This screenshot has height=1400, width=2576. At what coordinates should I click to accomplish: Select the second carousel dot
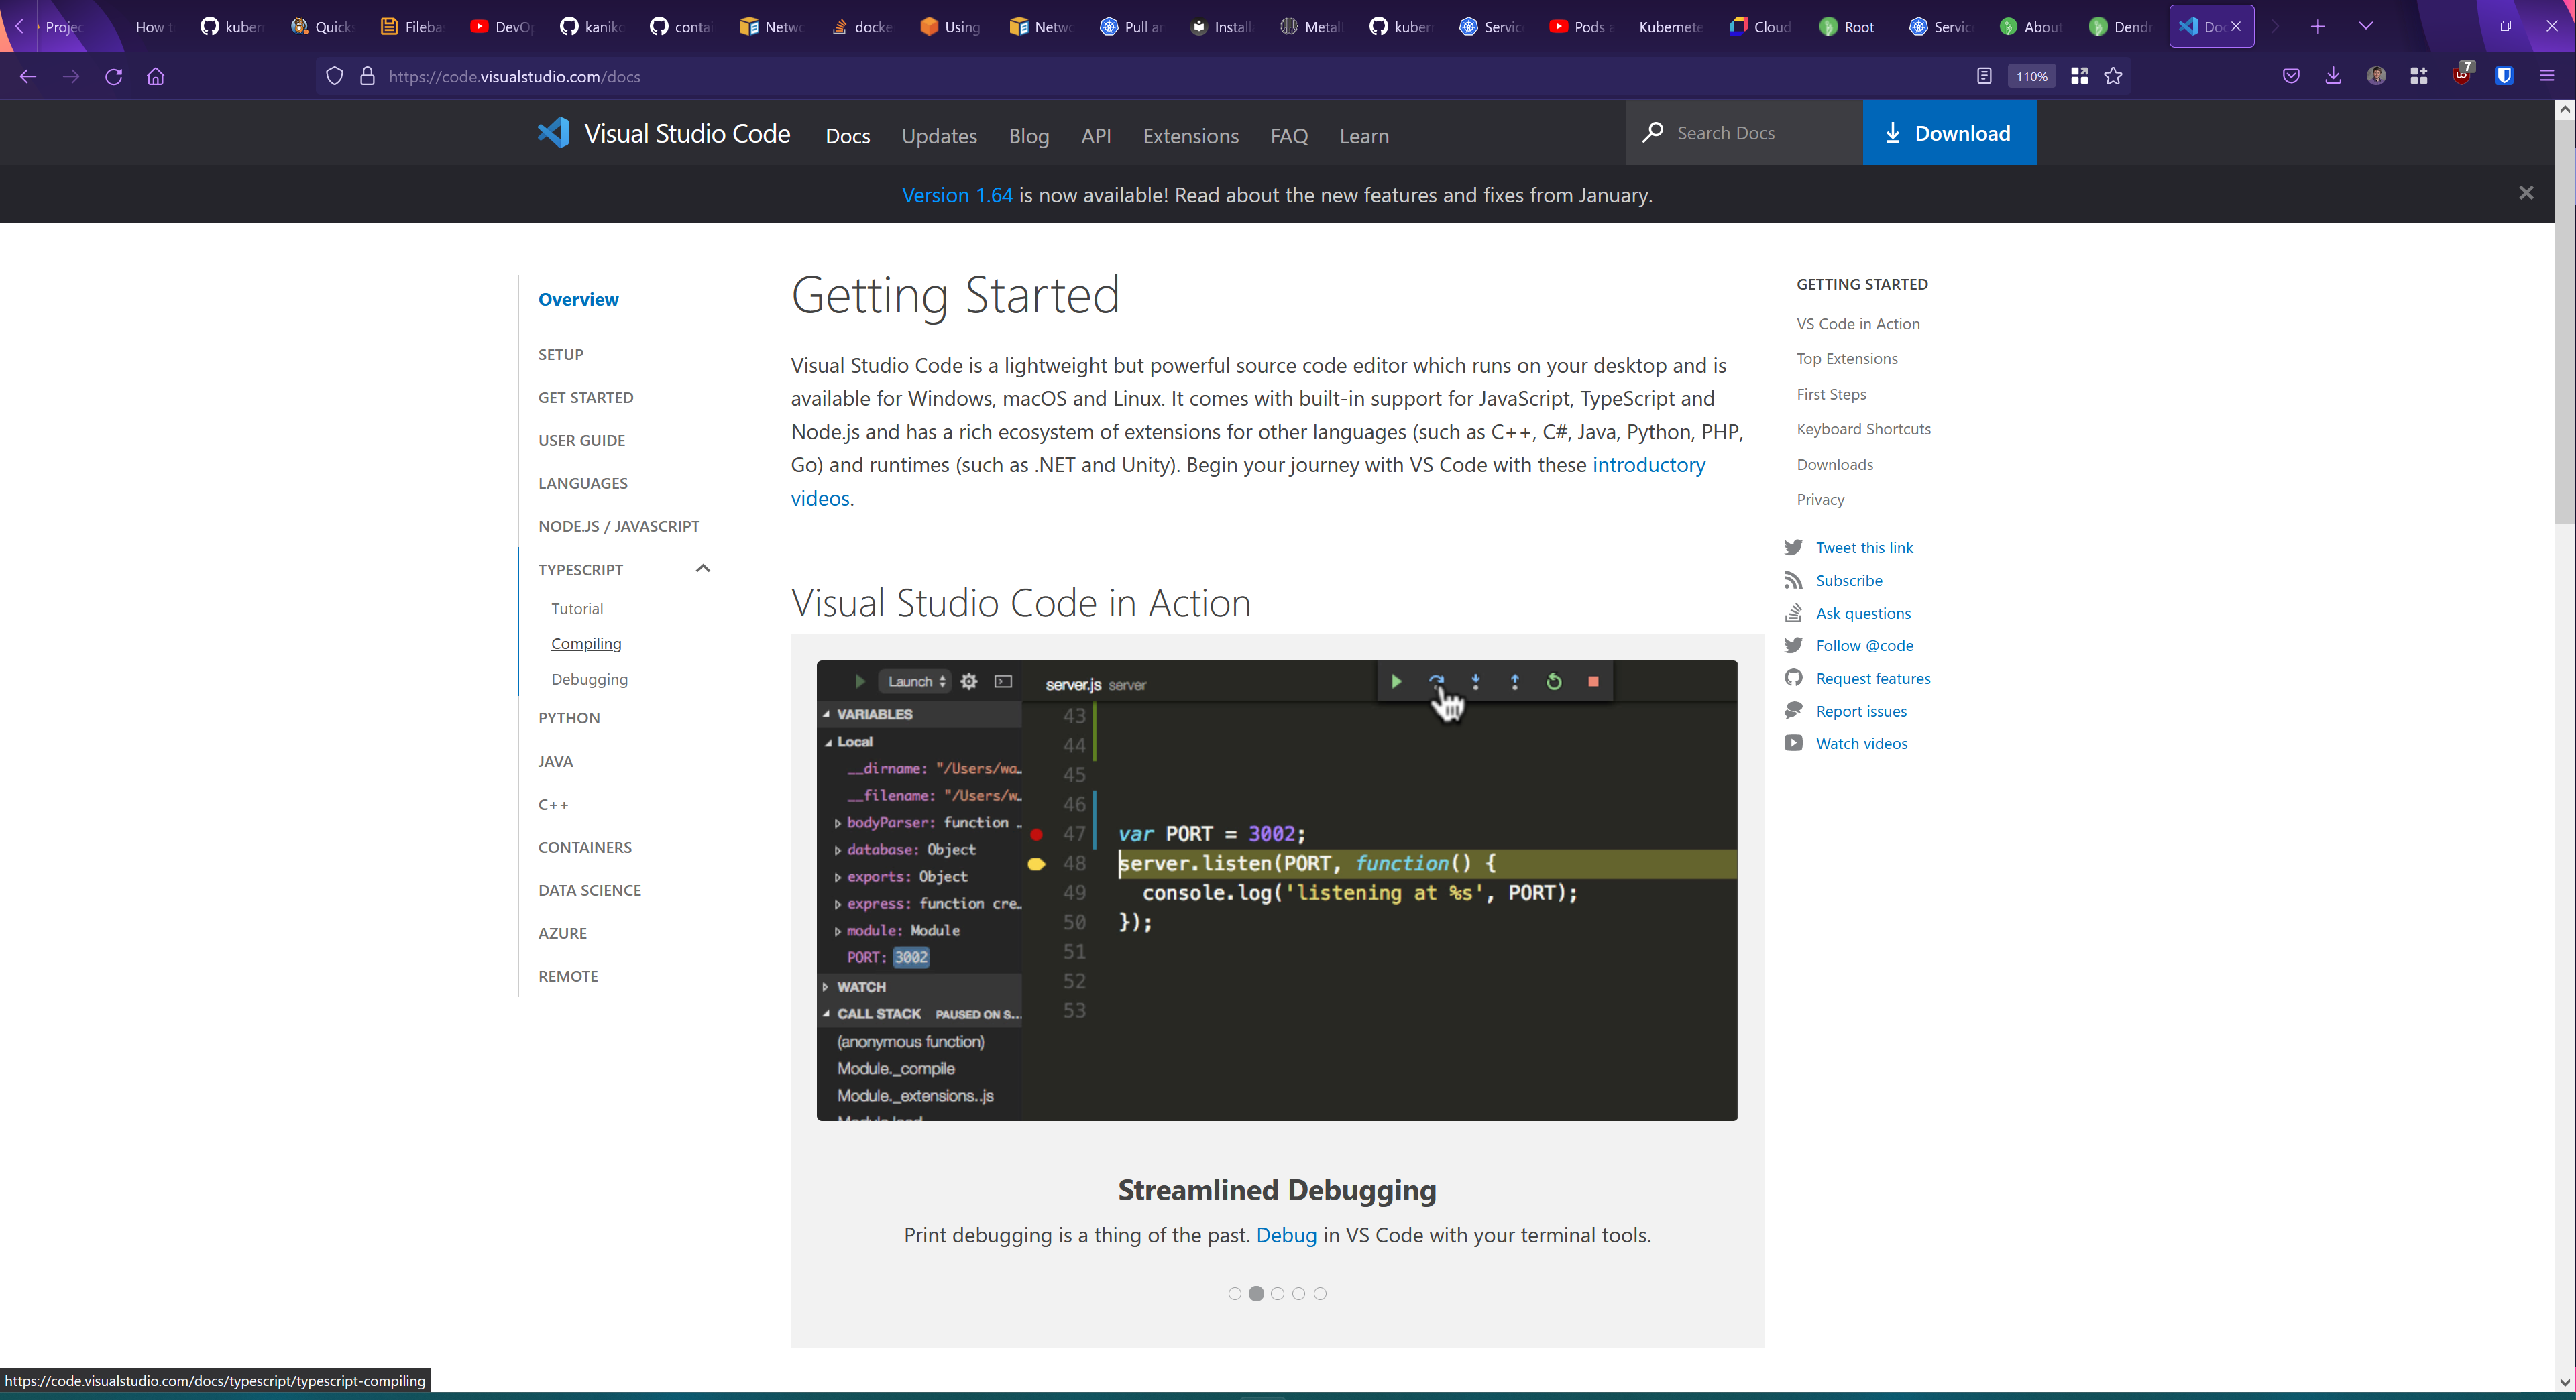[x=1256, y=1293]
